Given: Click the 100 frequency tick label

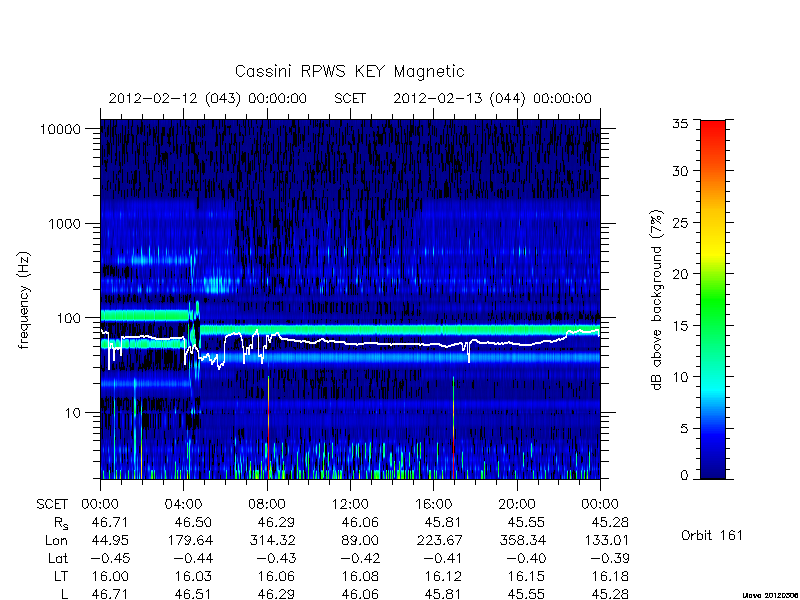Looking at the screenshot, I should point(69,318).
